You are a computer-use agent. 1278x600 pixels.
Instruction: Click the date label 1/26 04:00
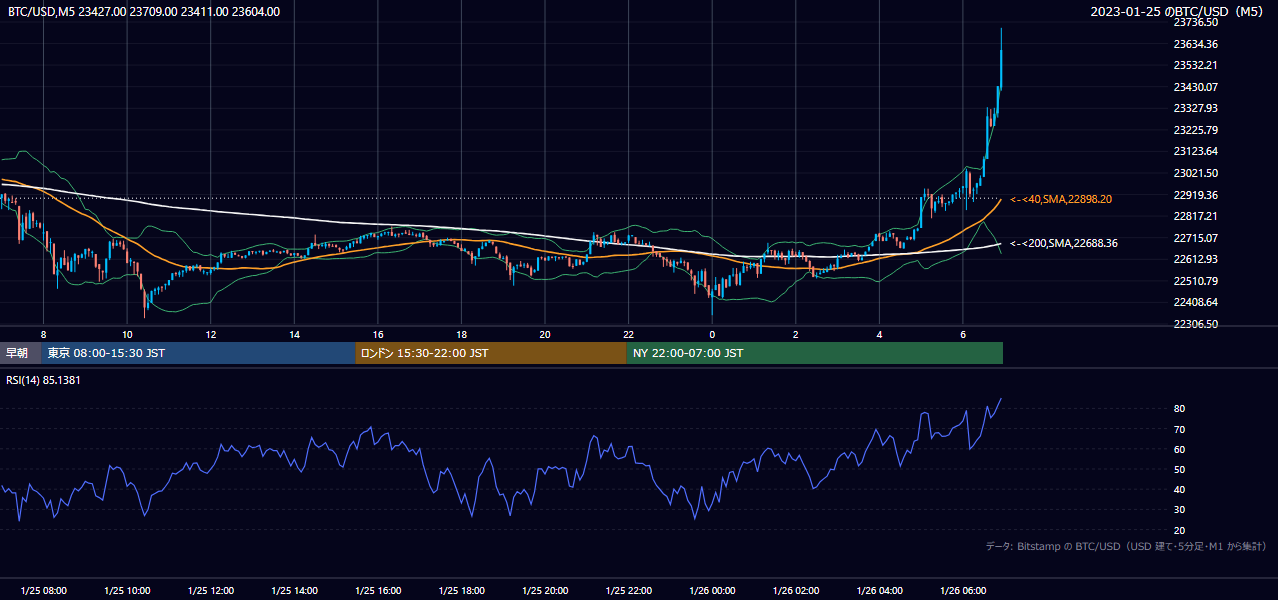pyautogui.click(x=880, y=591)
